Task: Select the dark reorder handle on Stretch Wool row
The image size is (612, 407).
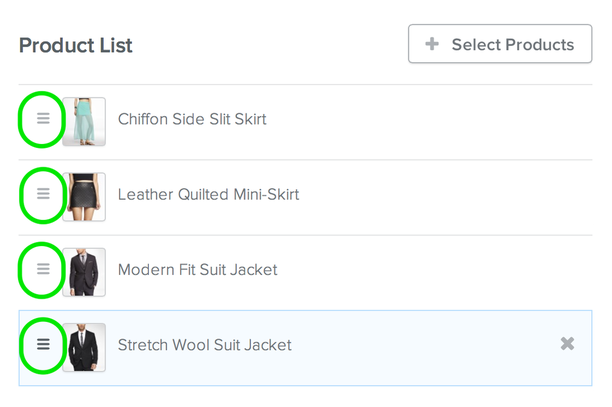Action: 43,344
